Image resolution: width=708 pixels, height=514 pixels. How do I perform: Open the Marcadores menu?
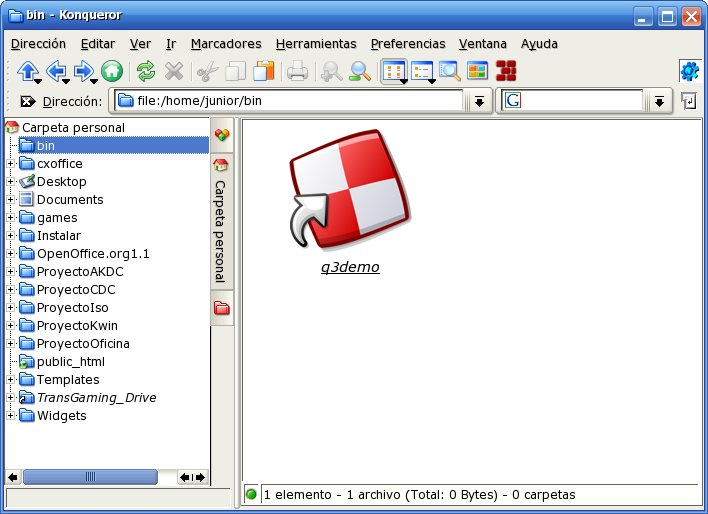pos(226,44)
